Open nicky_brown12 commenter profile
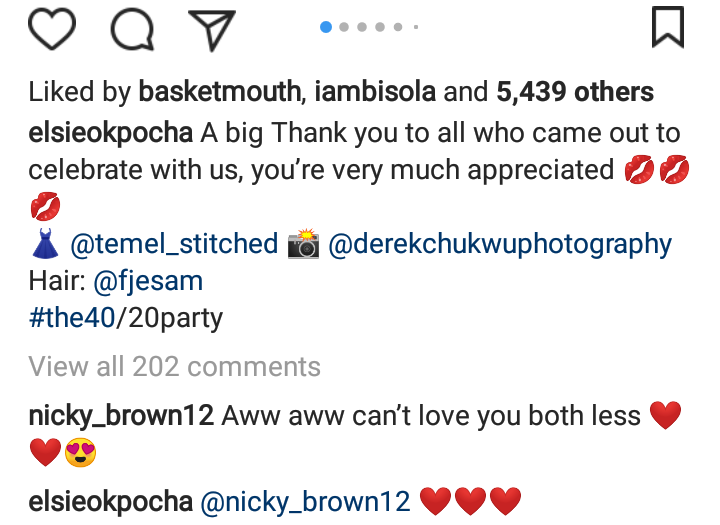 (121, 415)
